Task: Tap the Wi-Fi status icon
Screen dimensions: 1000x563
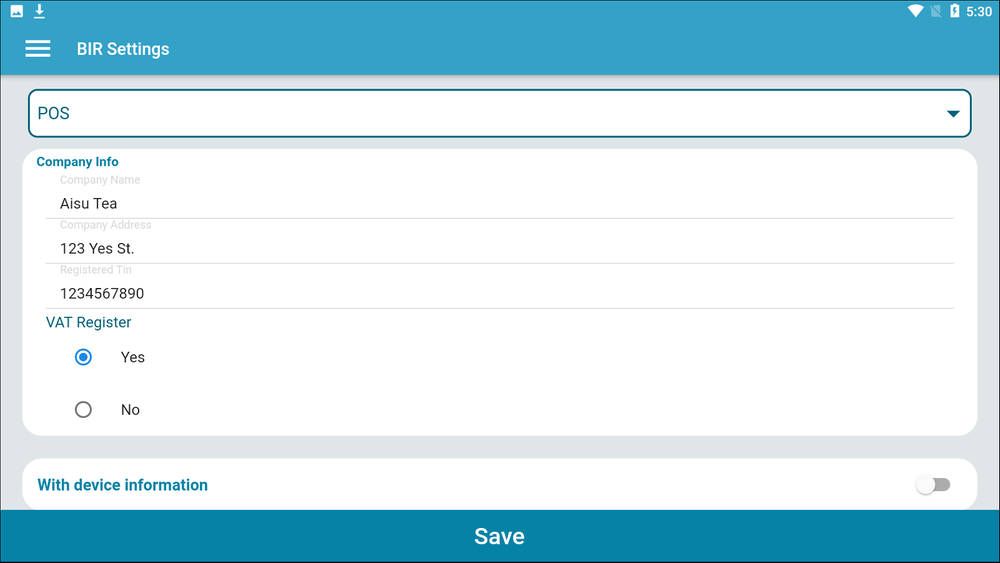Action: (915, 11)
